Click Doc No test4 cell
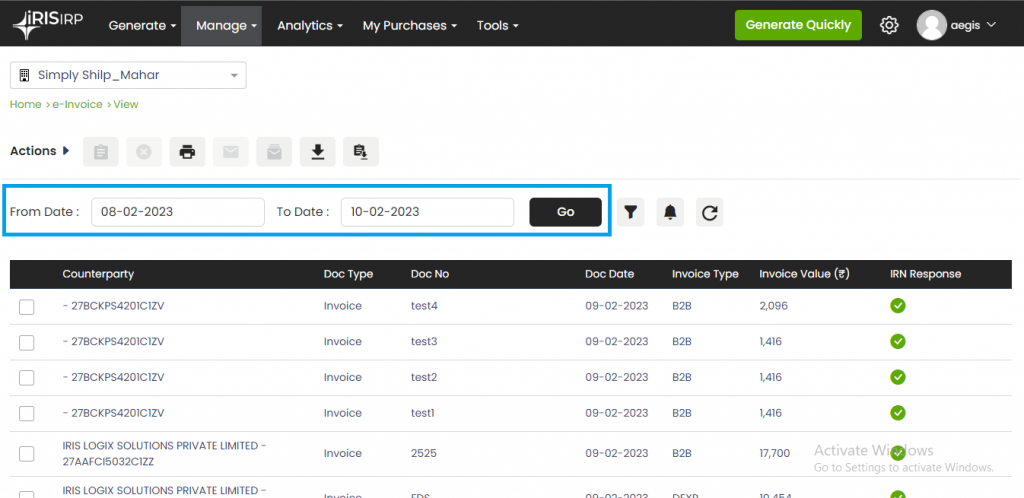The height and width of the screenshot is (498, 1024). [424, 306]
